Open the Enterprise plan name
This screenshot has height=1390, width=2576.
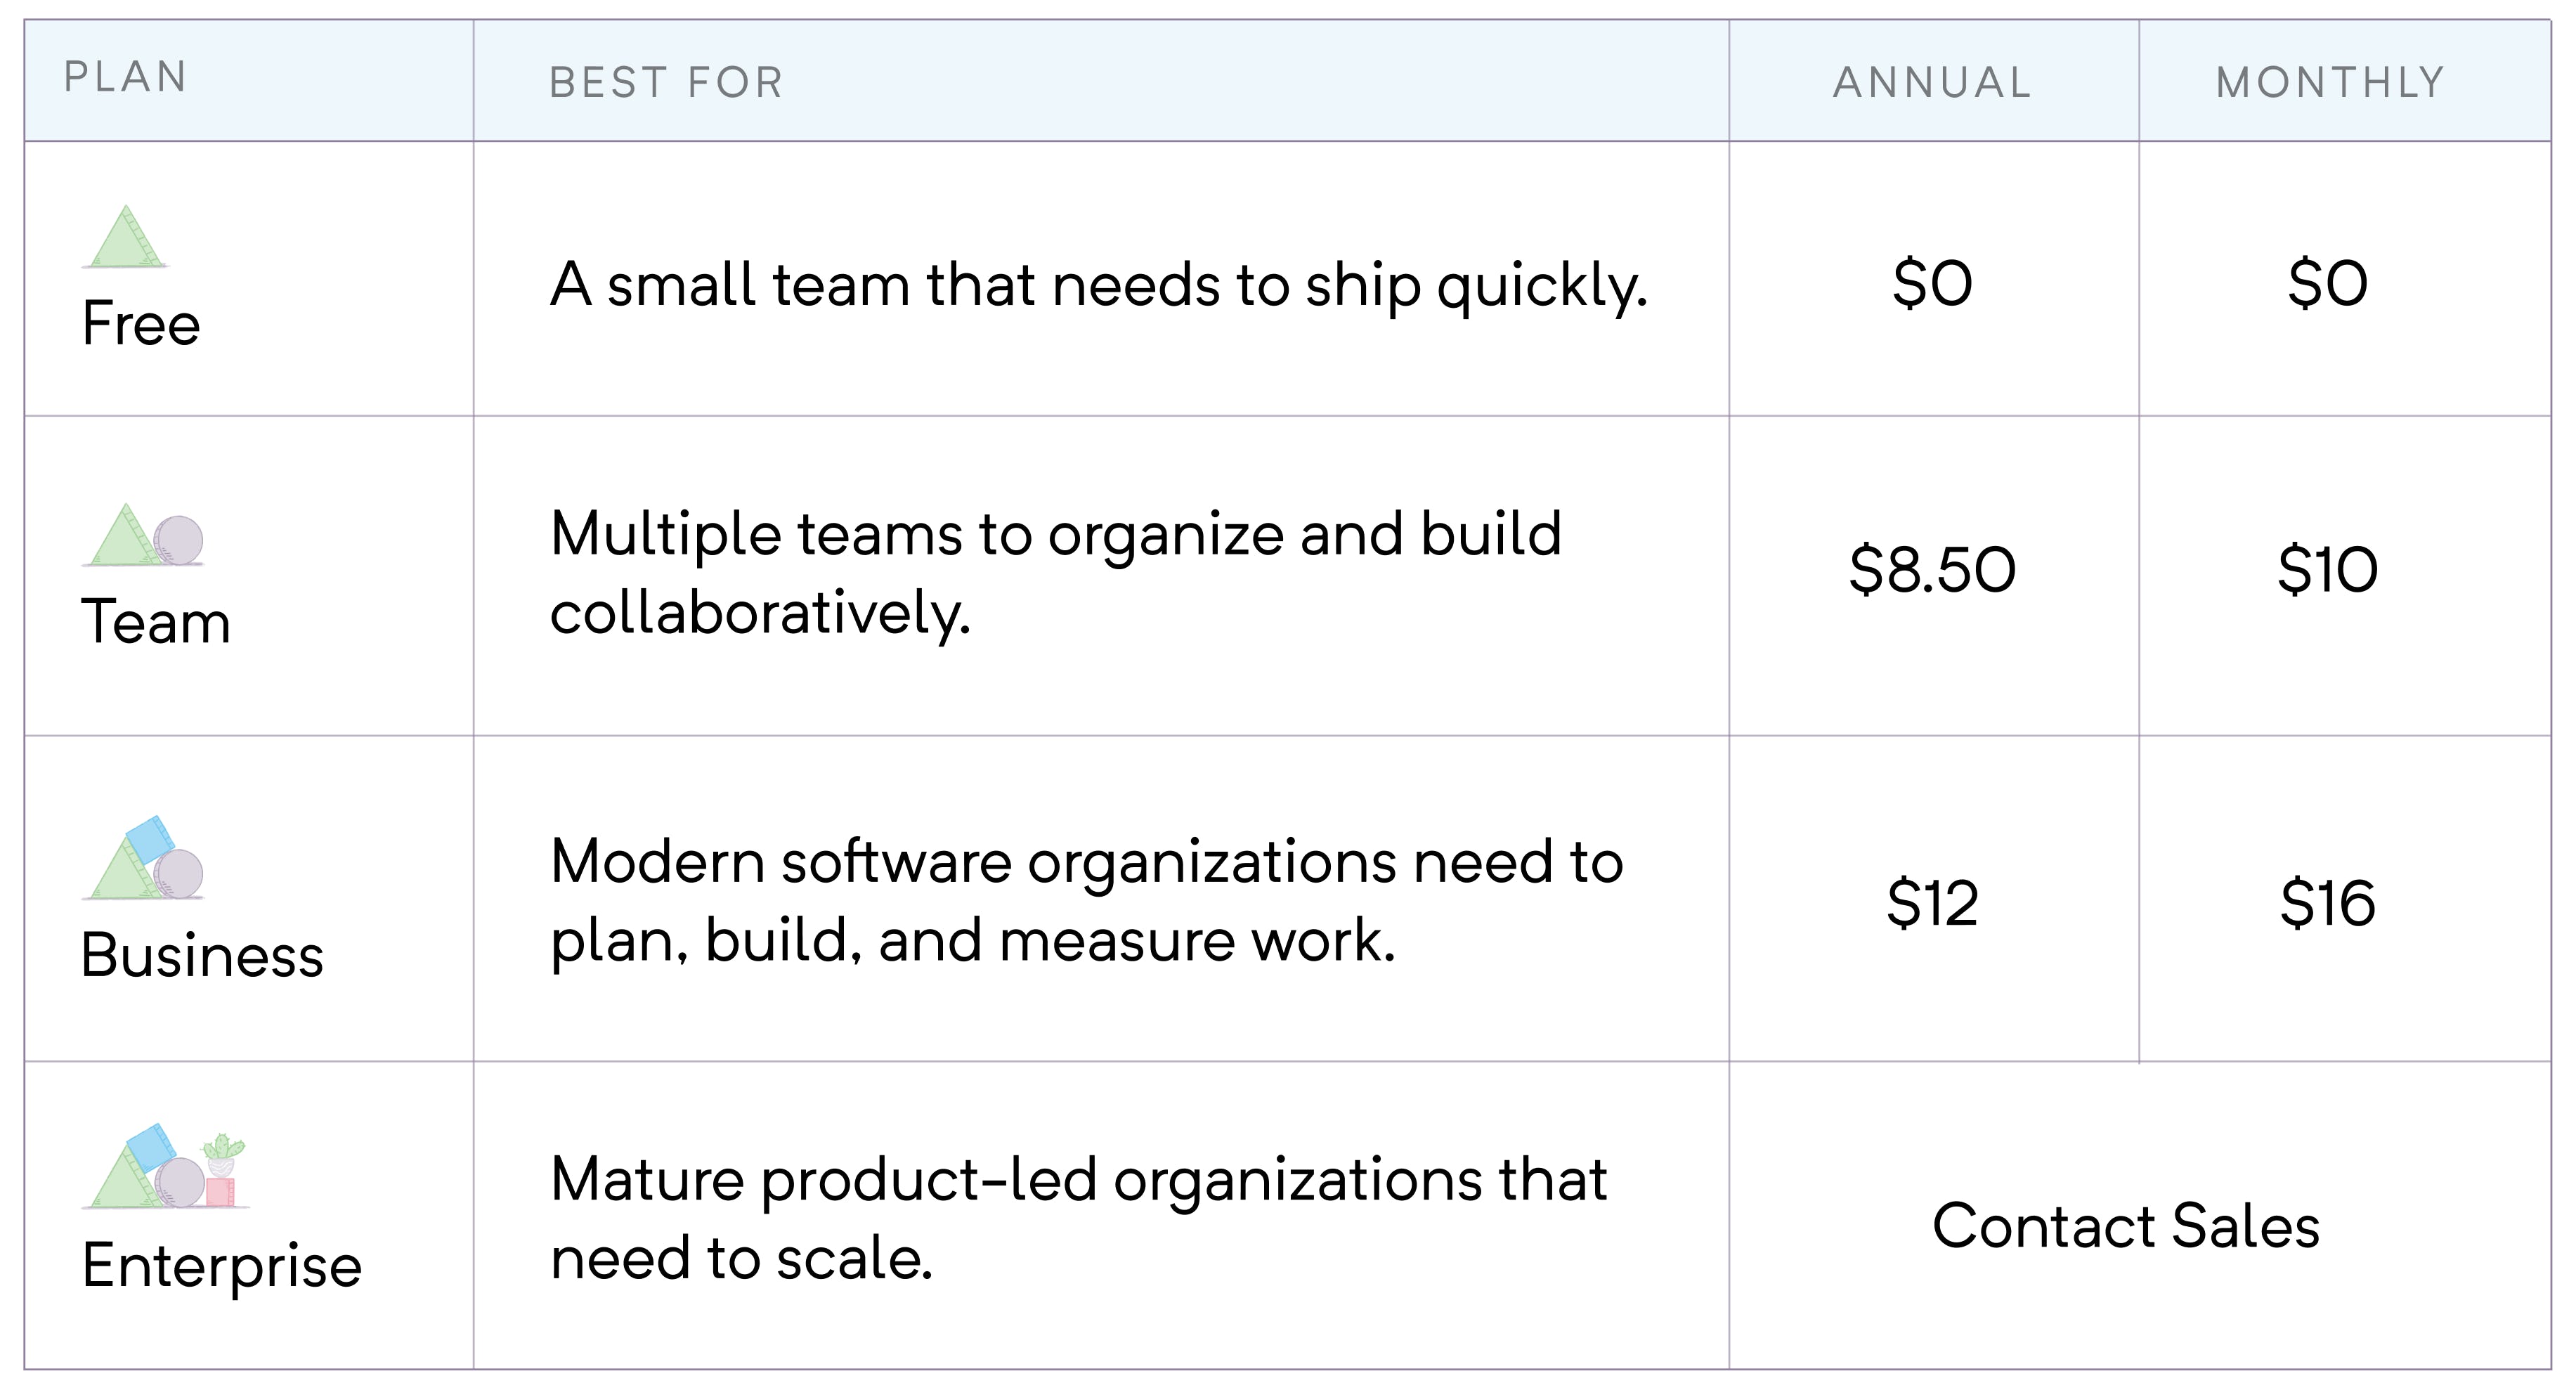(222, 1266)
